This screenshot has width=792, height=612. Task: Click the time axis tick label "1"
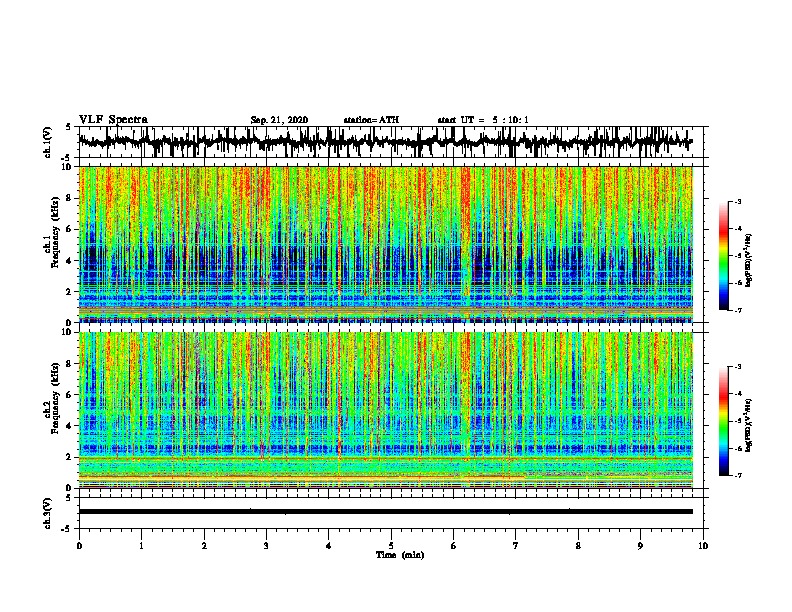point(141,546)
